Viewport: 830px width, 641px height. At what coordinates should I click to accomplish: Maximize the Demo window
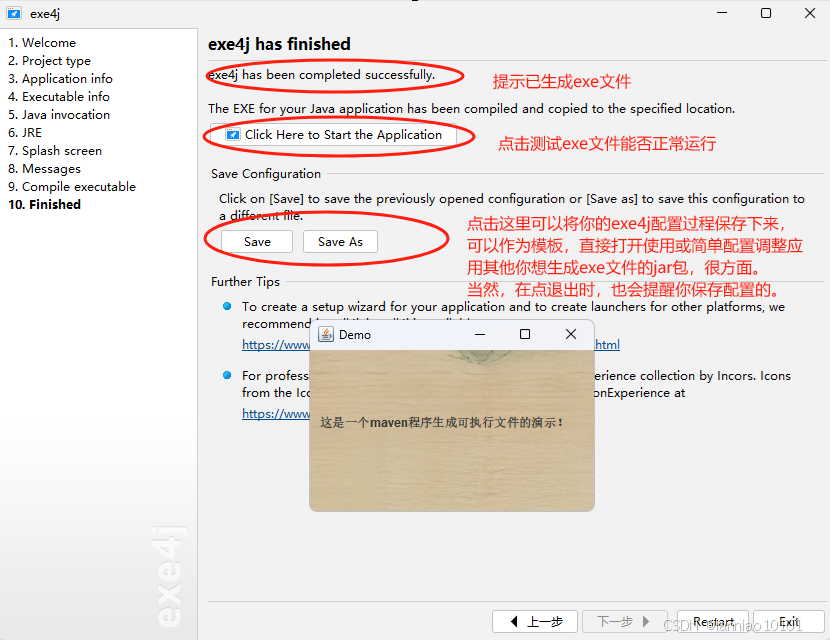click(525, 334)
